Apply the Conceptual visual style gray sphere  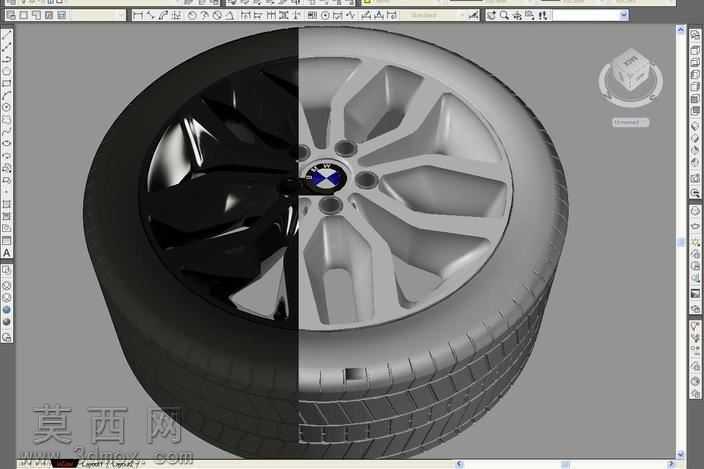pyautogui.click(x=7, y=322)
